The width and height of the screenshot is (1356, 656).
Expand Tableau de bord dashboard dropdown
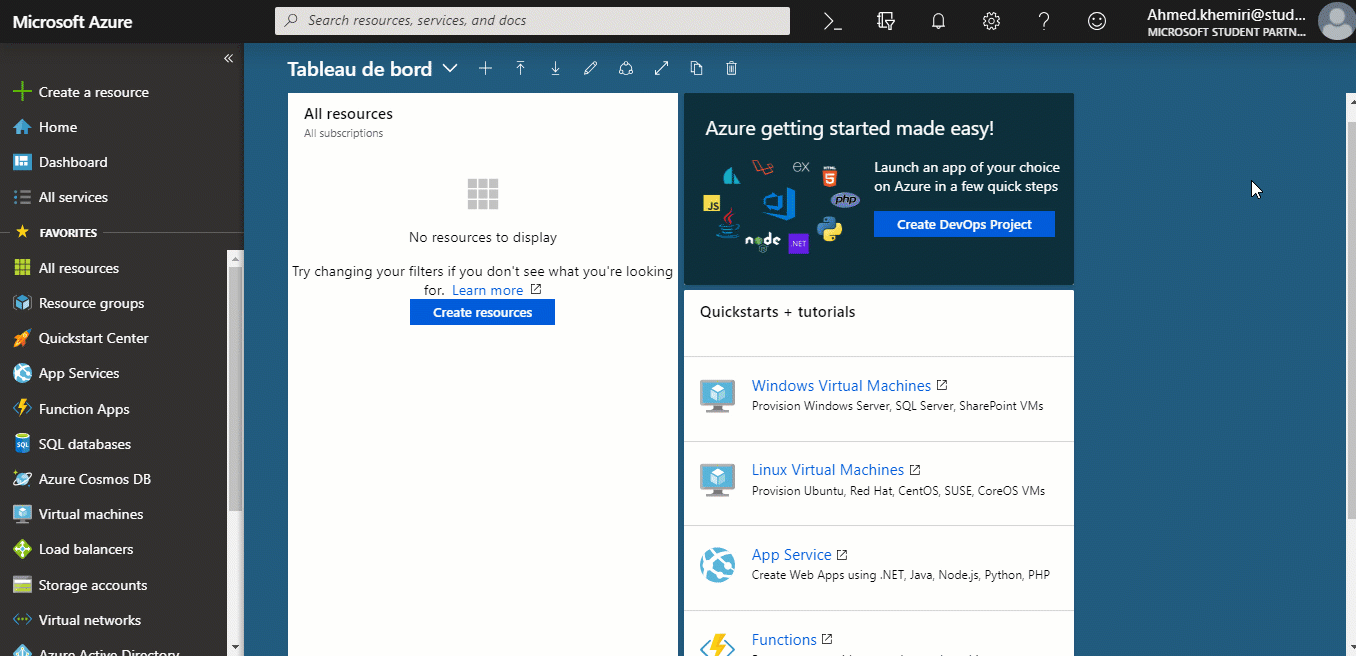[x=450, y=68]
